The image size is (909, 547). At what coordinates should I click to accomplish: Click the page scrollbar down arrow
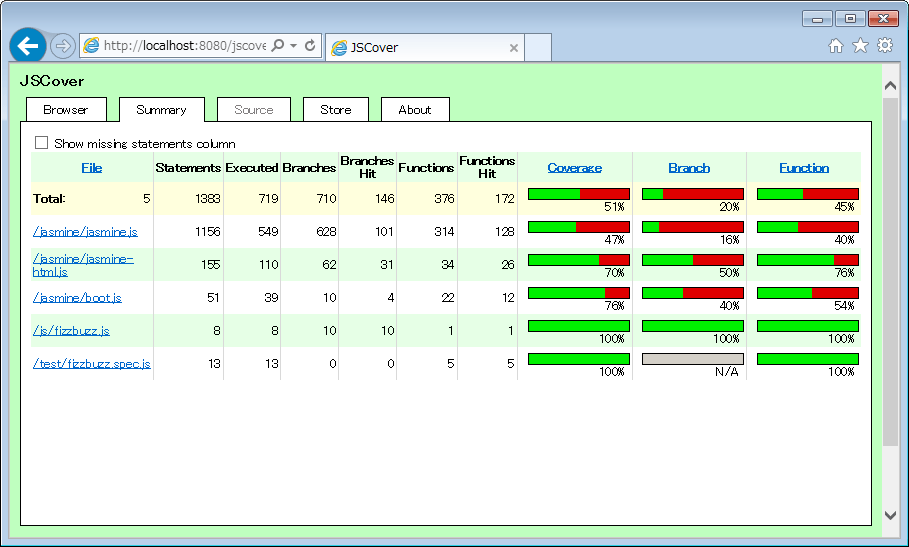[x=890, y=515]
